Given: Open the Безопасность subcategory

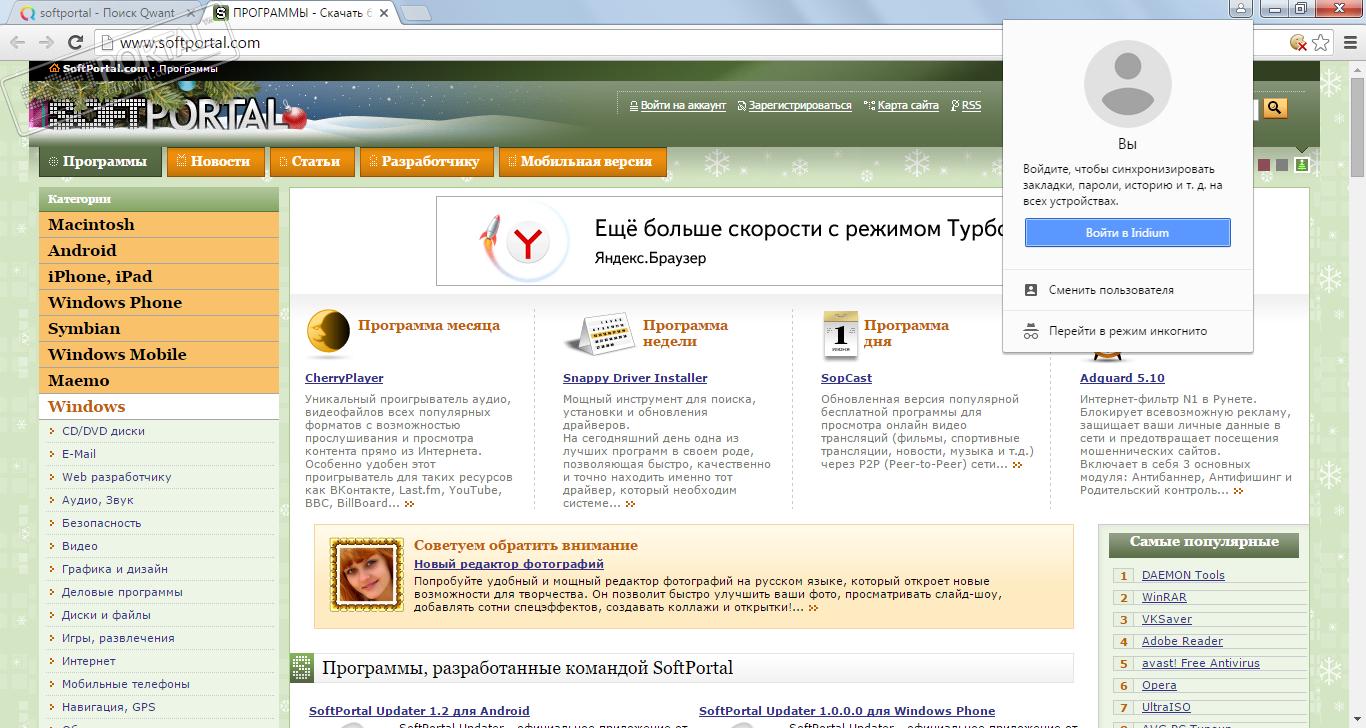Looking at the screenshot, I should tap(101, 523).
